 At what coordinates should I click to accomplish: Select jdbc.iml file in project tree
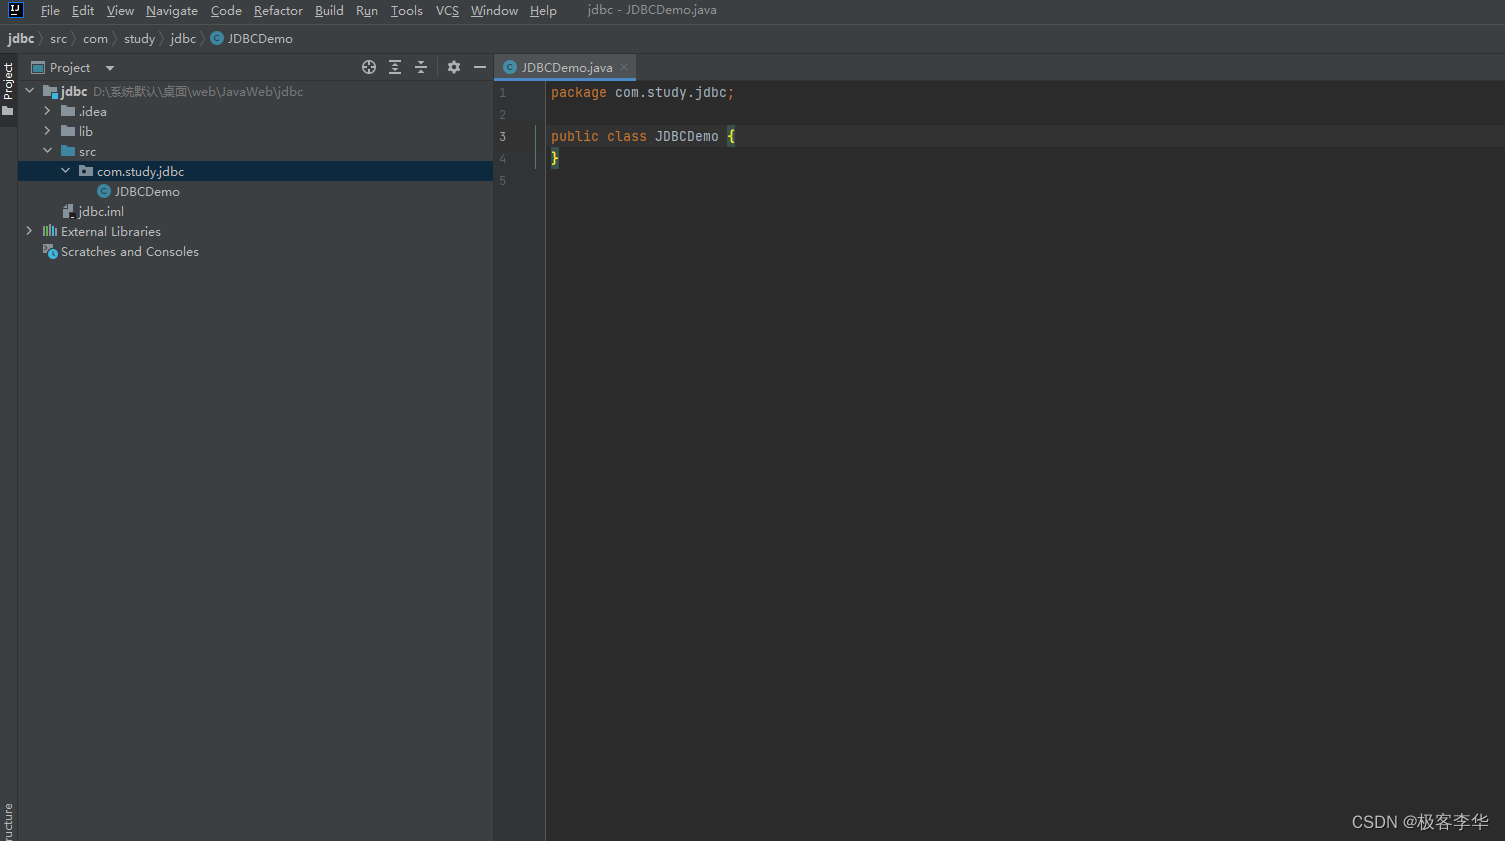click(101, 211)
